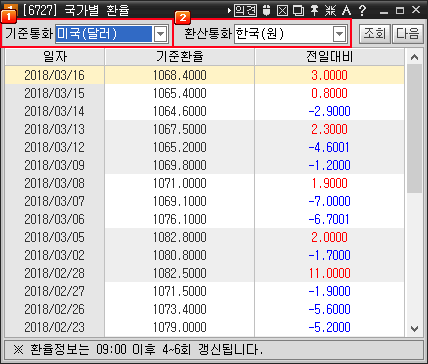Click the small arrow left of 의견
This screenshot has width=428, height=364.
pos(229,11)
